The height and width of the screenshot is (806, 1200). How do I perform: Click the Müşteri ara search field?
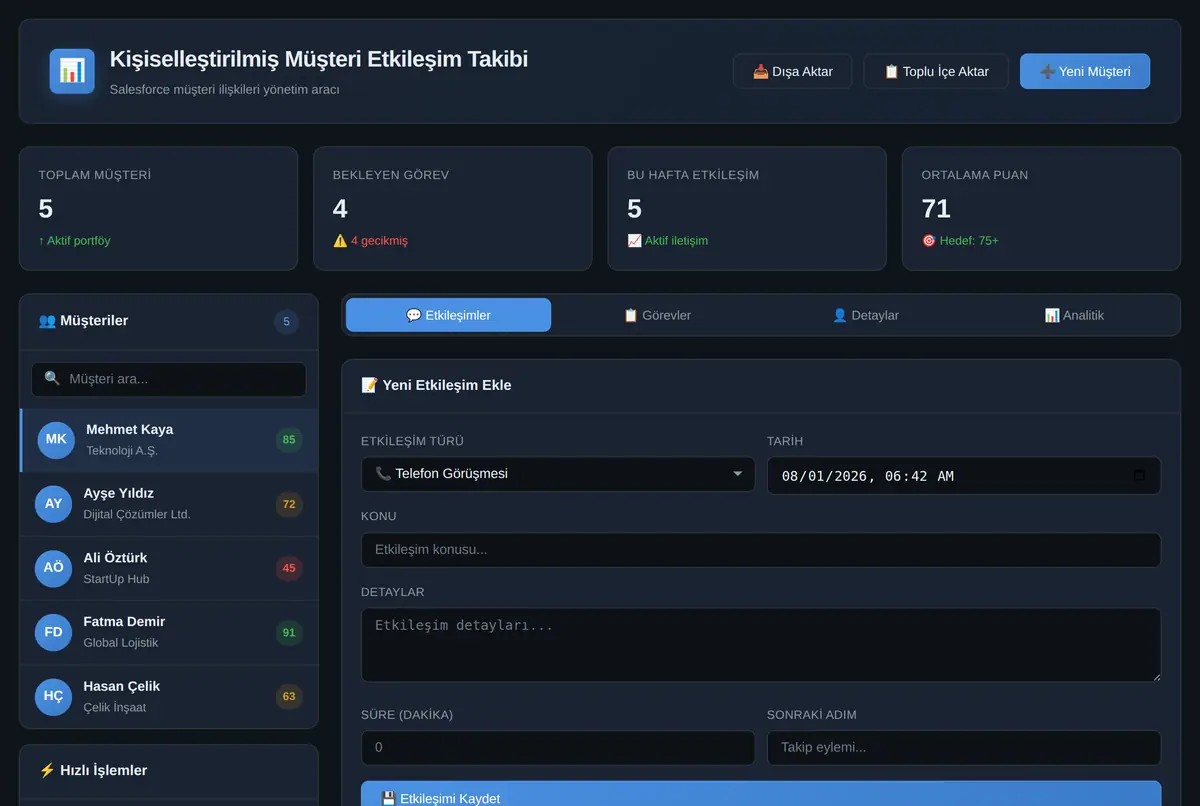coord(169,379)
